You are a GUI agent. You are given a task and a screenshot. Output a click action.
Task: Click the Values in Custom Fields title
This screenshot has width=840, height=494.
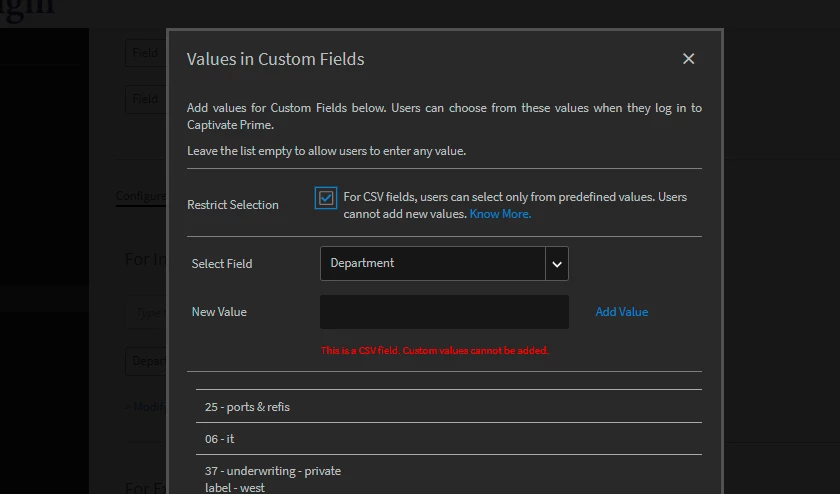pos(275,59)
